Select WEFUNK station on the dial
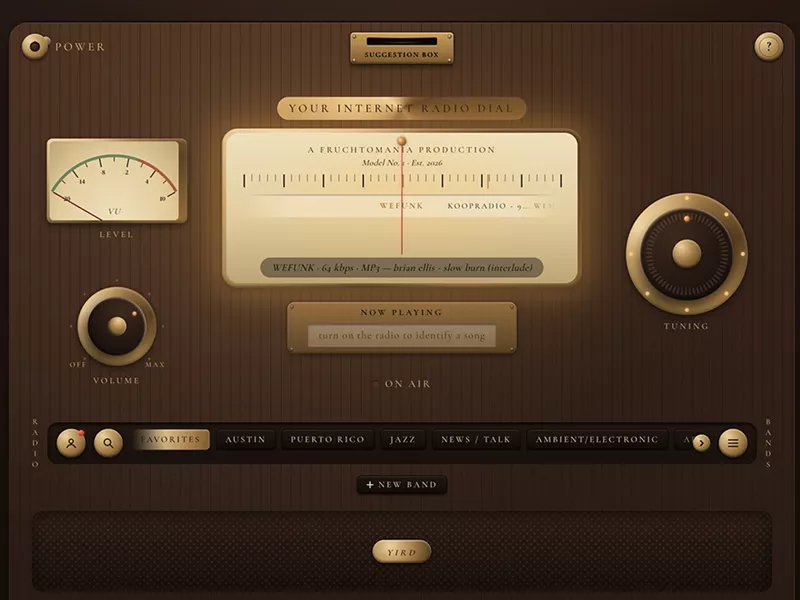 402,206
